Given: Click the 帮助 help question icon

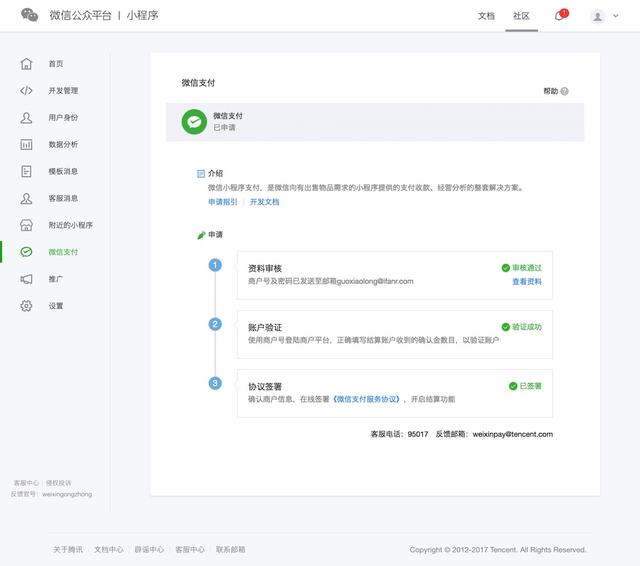Looking at the screenshot, I should point(564,91).
